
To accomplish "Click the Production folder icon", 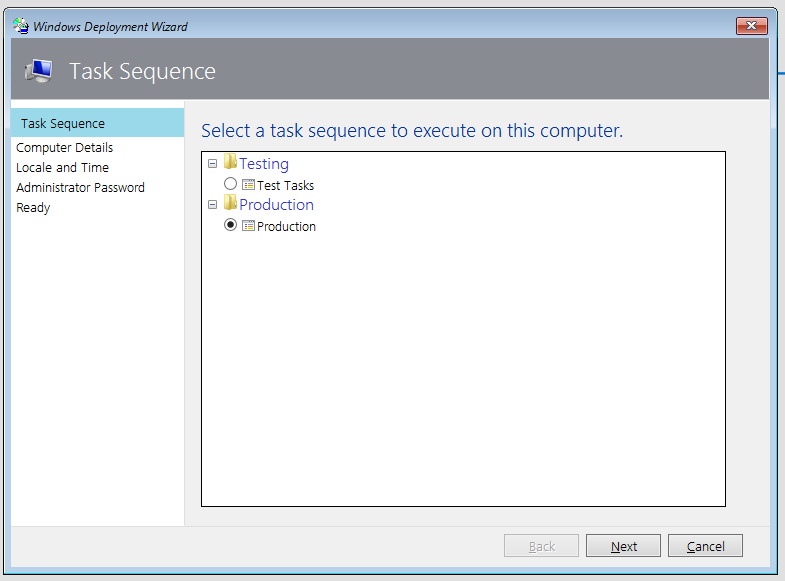I will (230, 203).
